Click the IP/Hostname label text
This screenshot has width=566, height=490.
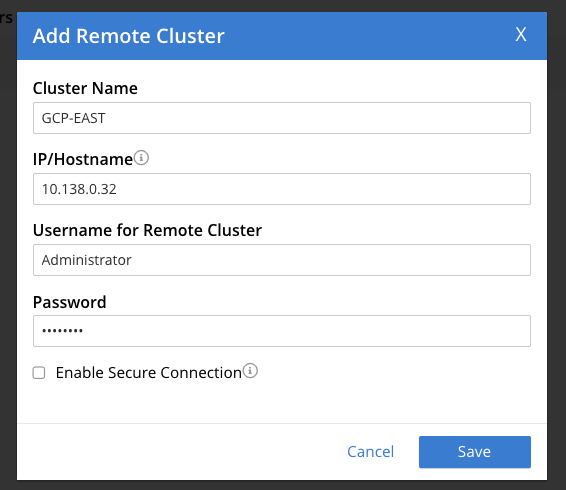tap(83, 159)
